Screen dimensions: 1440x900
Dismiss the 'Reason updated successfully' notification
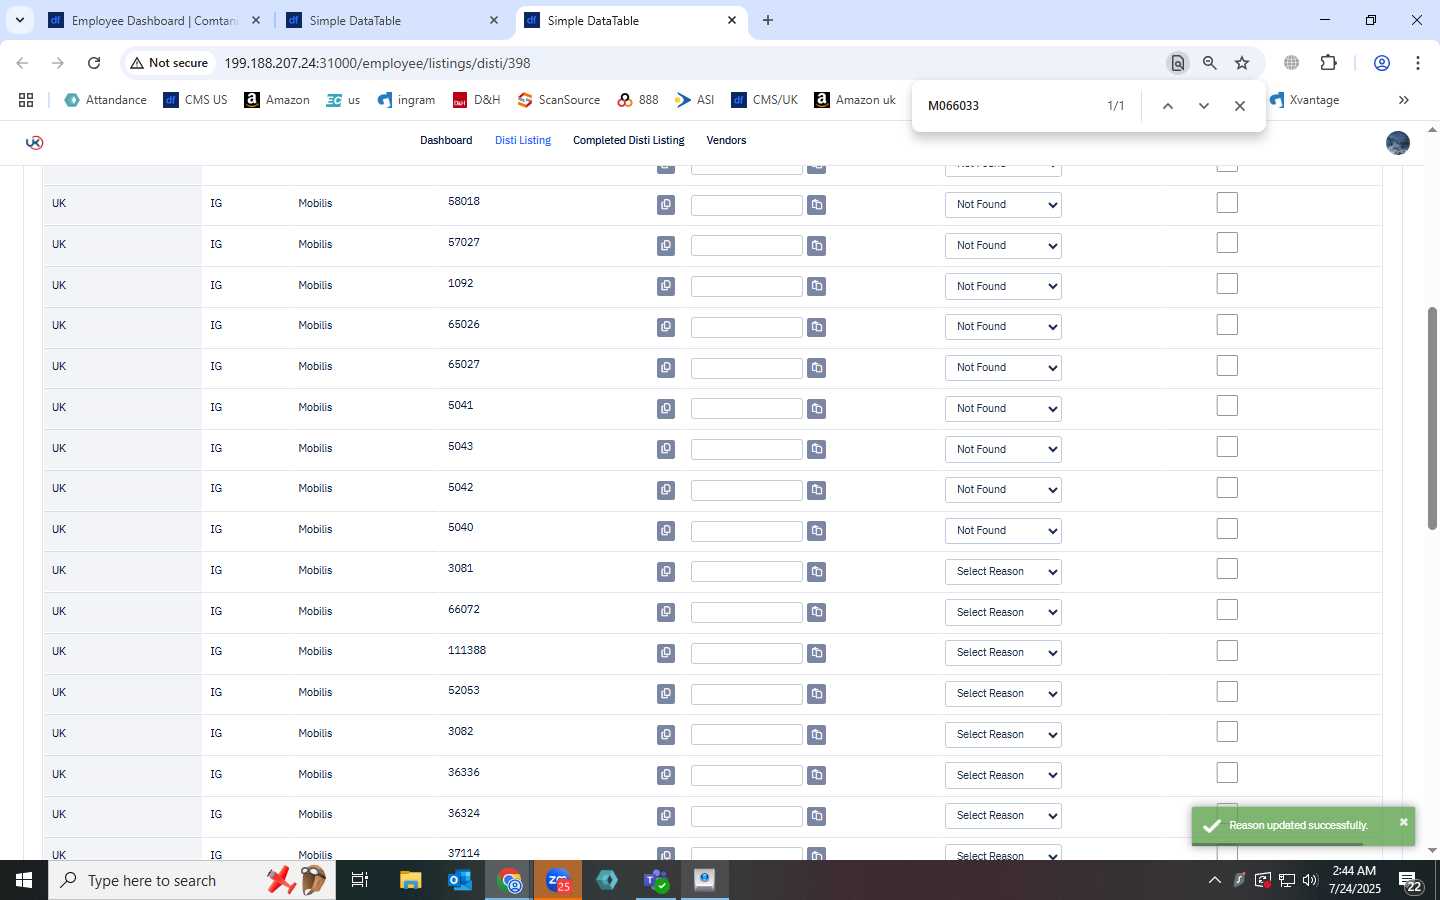[x=1404, y=822]
